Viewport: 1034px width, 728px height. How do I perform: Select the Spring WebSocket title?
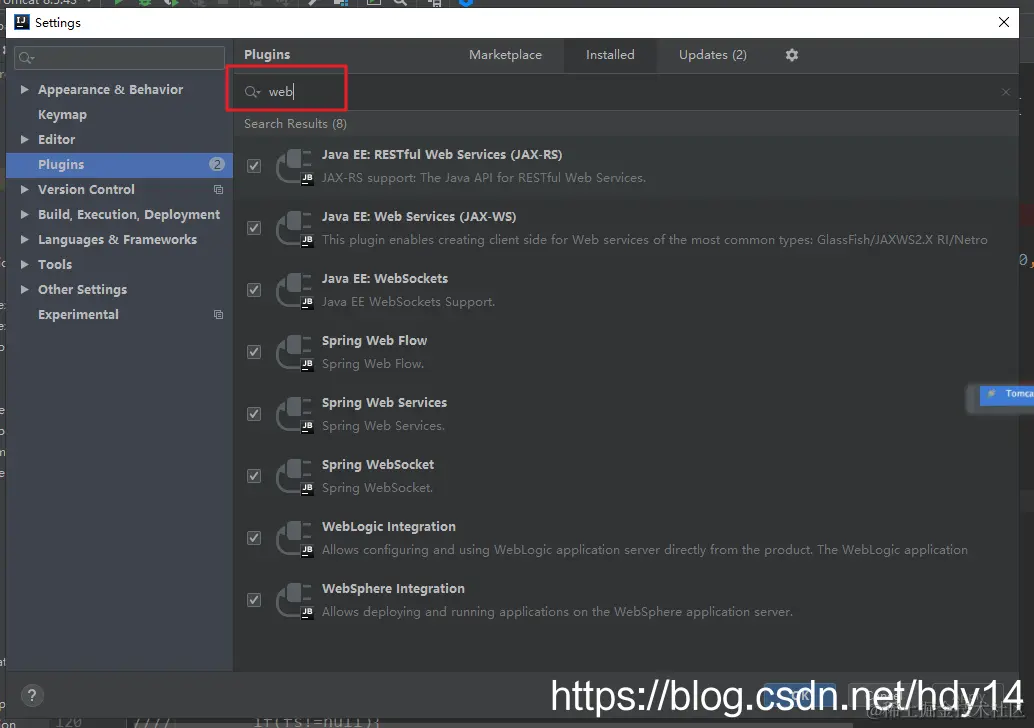[x=378, y=465]
